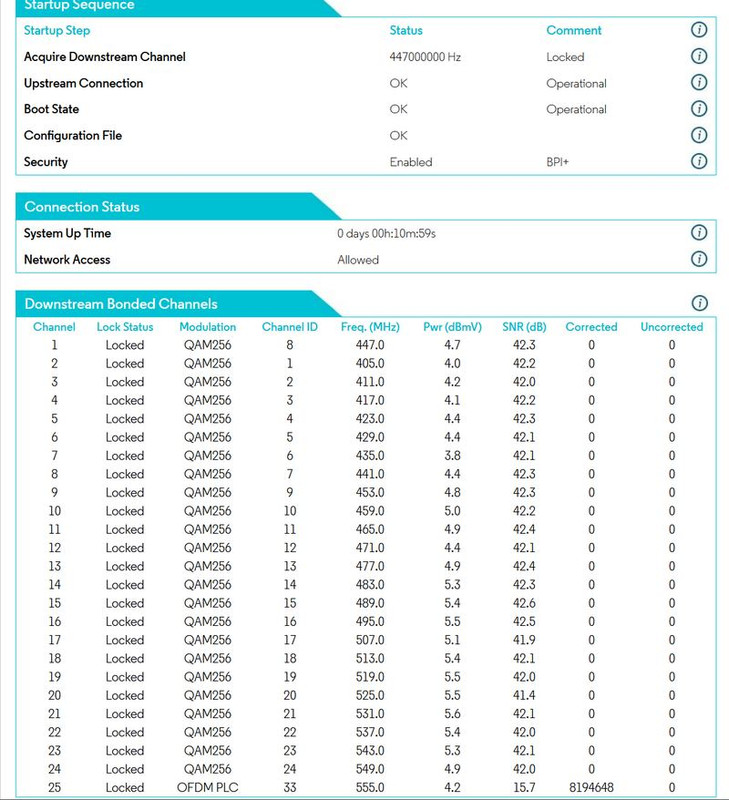
Task: Click the BPI+ security comment
Action: 557,162
